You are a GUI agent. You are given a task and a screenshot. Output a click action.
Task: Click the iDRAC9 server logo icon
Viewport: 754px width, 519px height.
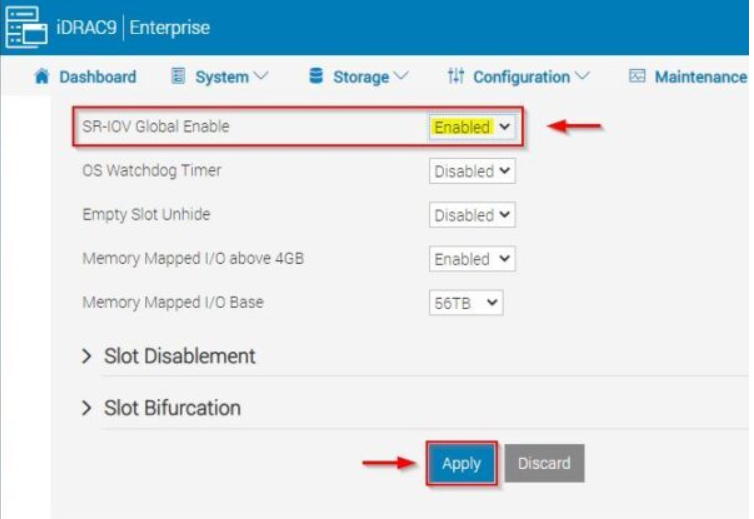[x=26, y=27]
